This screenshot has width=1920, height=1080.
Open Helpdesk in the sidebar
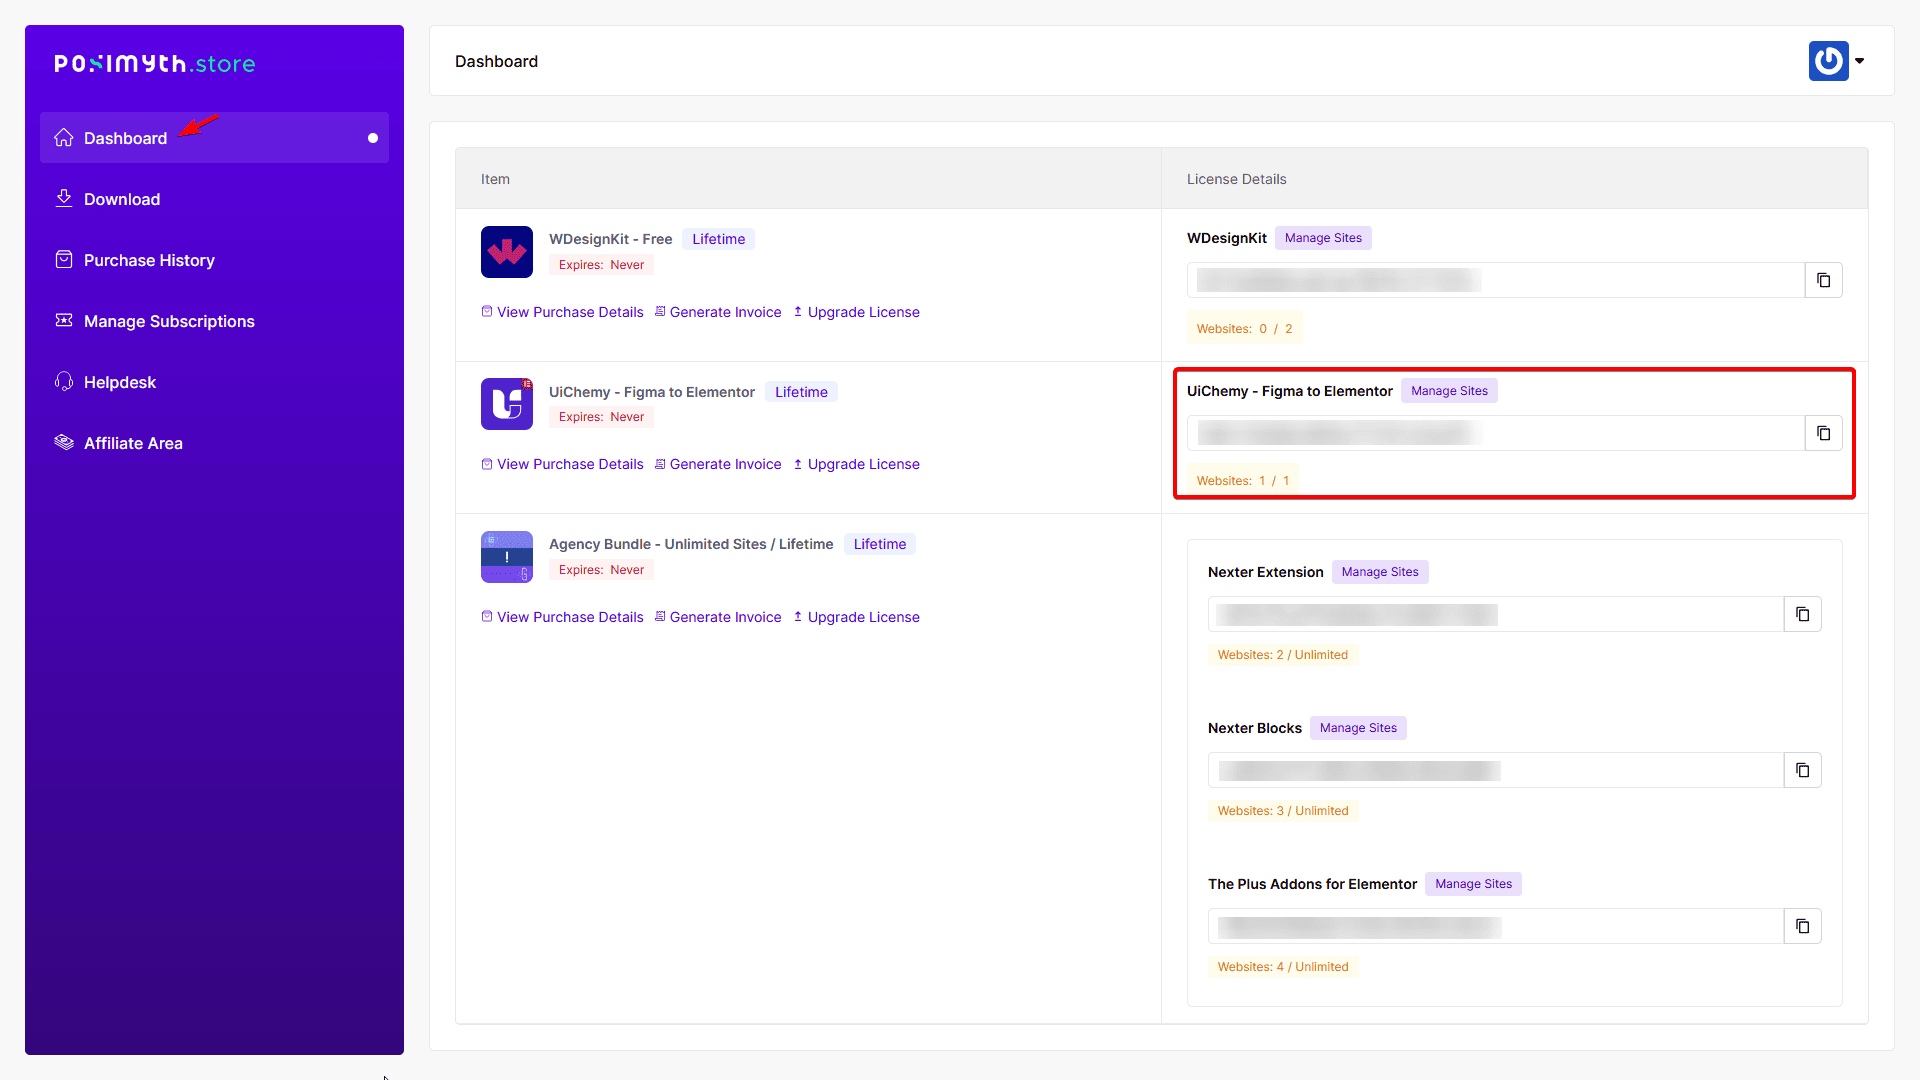coord(214,382)
